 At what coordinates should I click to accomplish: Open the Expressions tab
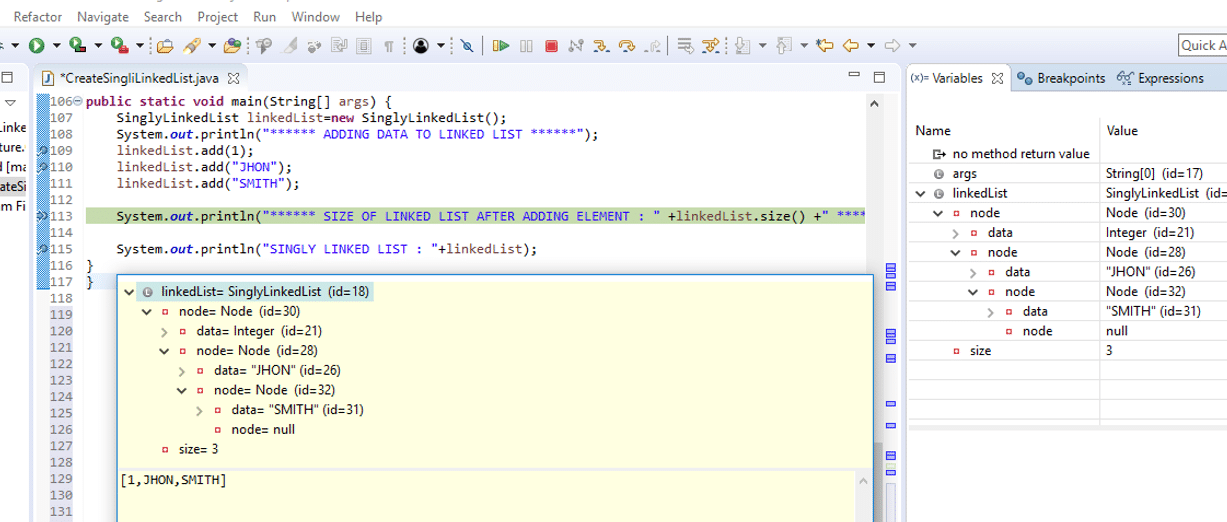(1170, 78)
